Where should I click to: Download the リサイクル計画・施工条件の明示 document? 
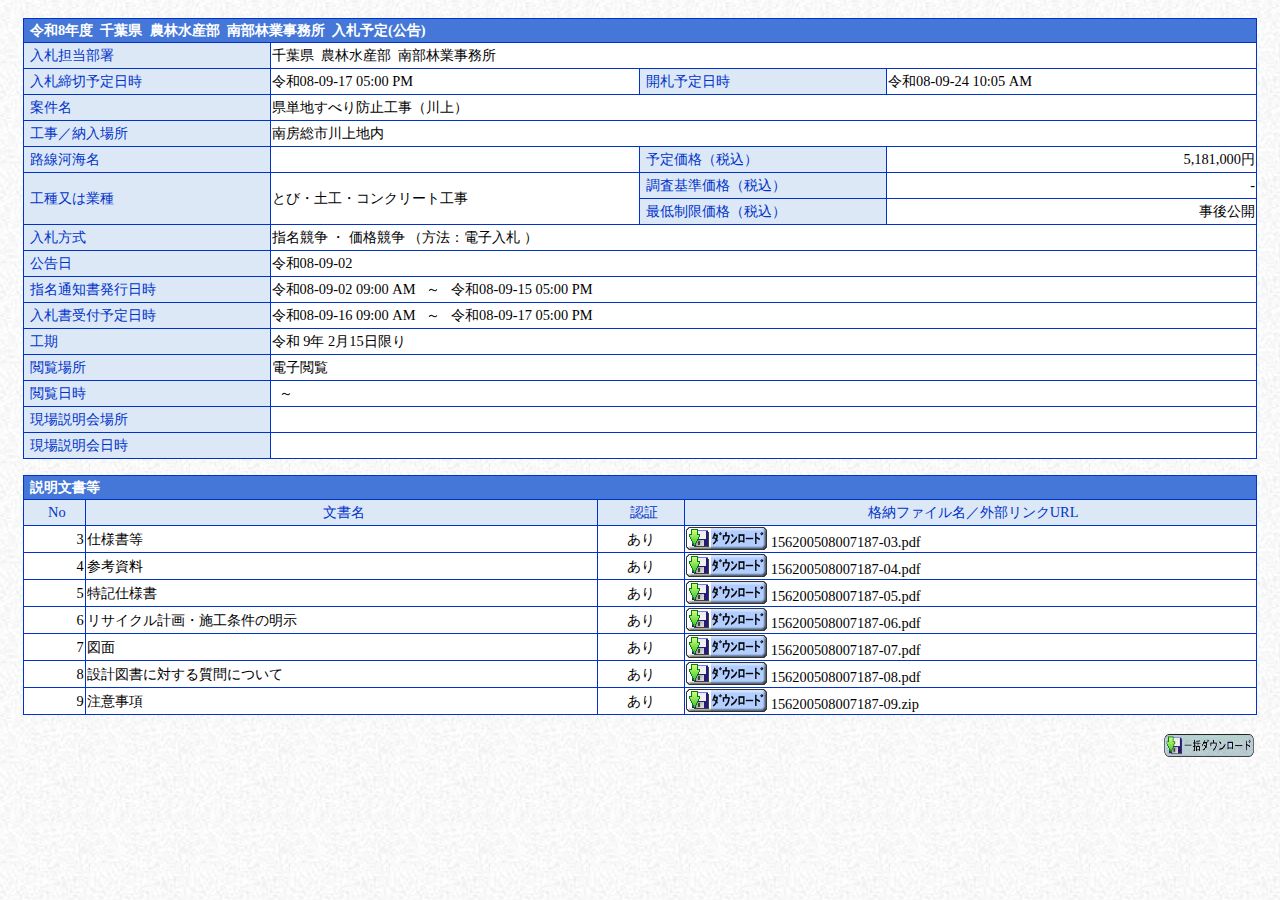726,619
